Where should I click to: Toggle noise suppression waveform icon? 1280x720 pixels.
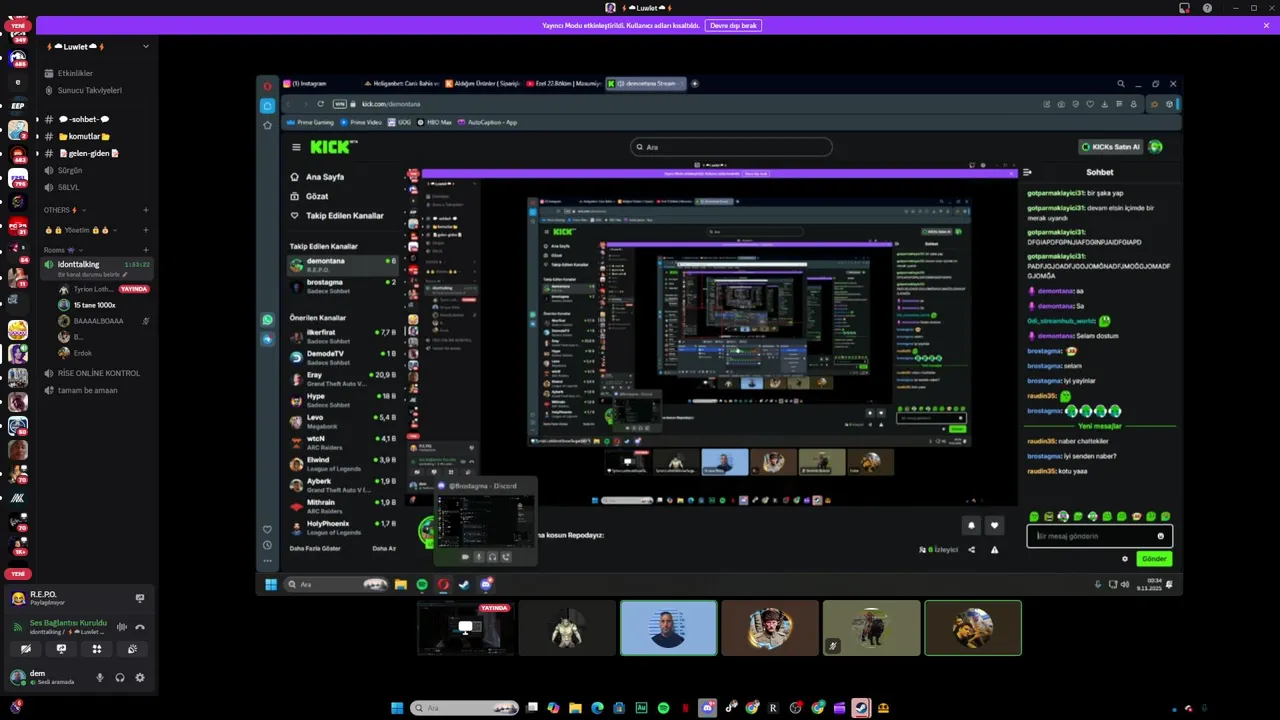(122, 627)
